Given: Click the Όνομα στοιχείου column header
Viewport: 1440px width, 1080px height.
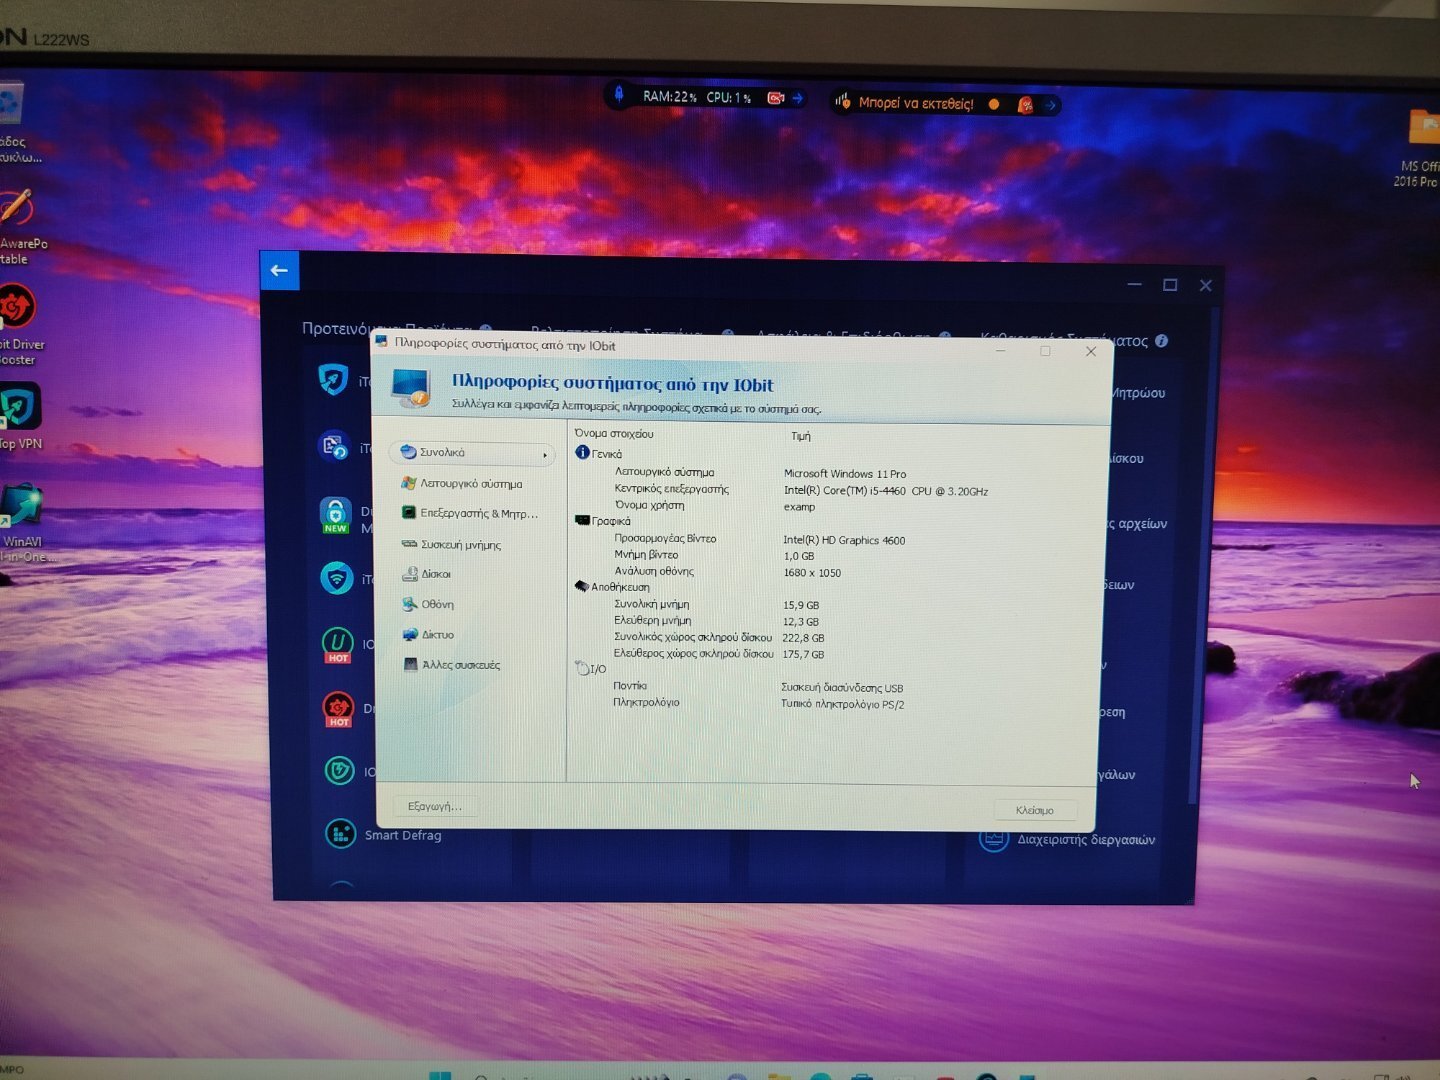Looking at the screenshot, I should (613, 434).
